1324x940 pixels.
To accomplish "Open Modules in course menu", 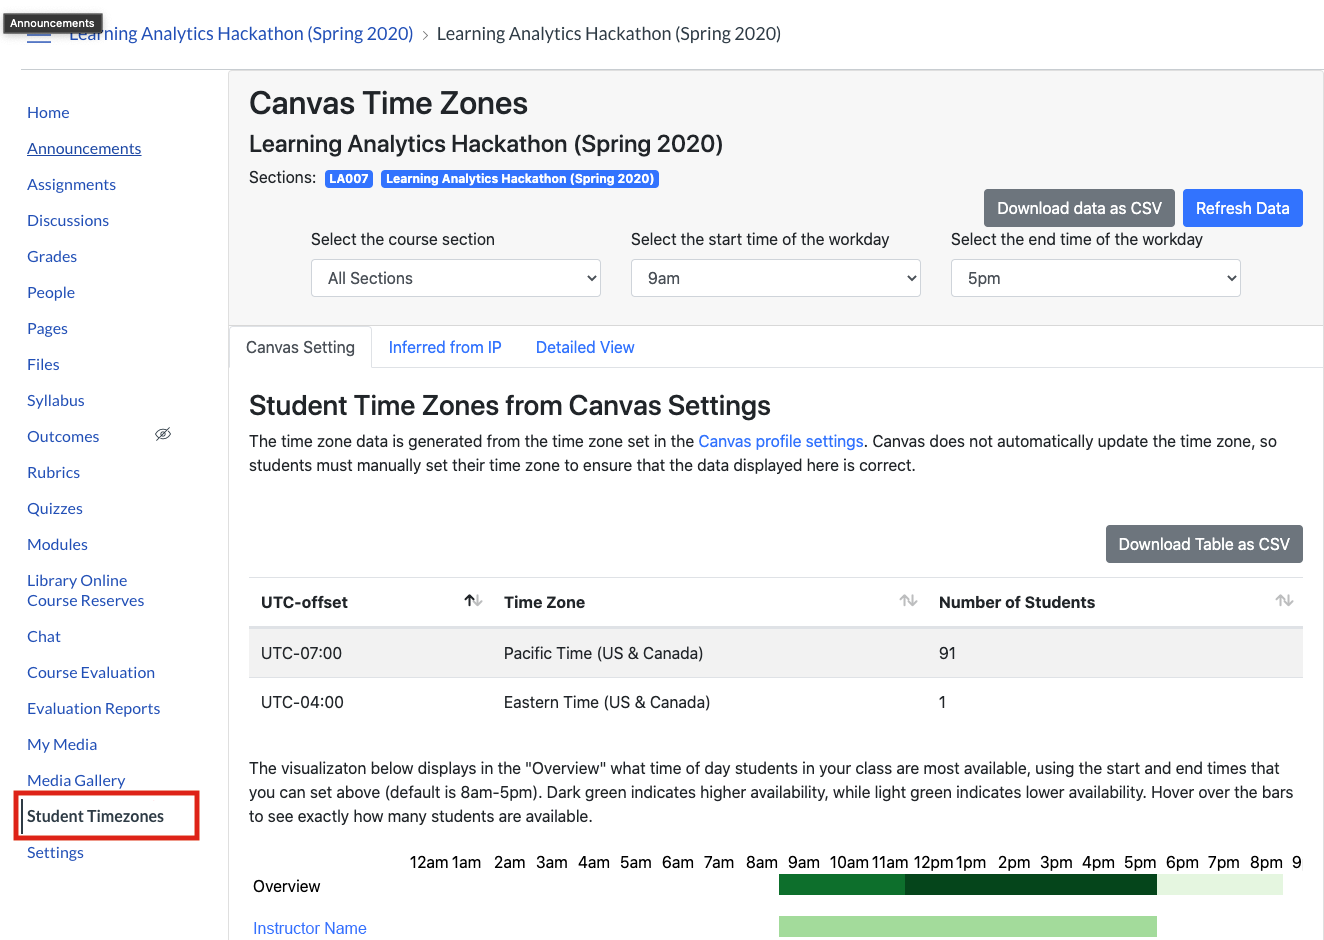I will click(x=57, y=544).
